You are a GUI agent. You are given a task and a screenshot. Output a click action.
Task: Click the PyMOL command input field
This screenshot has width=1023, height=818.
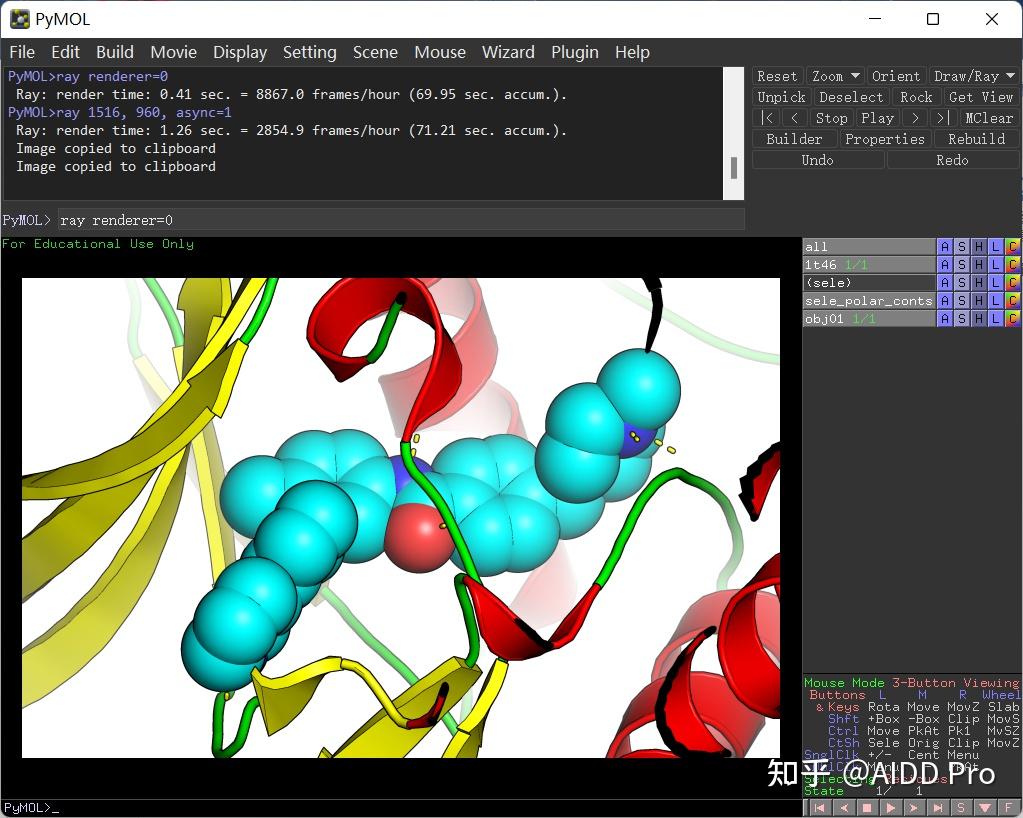(400, 220)
